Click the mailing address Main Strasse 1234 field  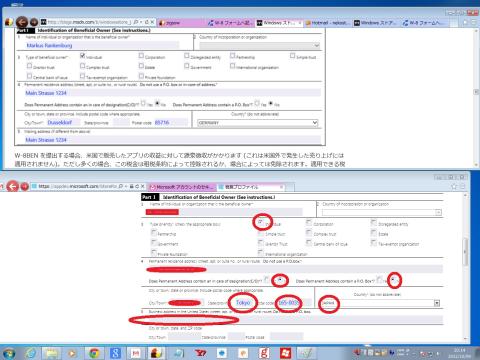coord(173,140)
